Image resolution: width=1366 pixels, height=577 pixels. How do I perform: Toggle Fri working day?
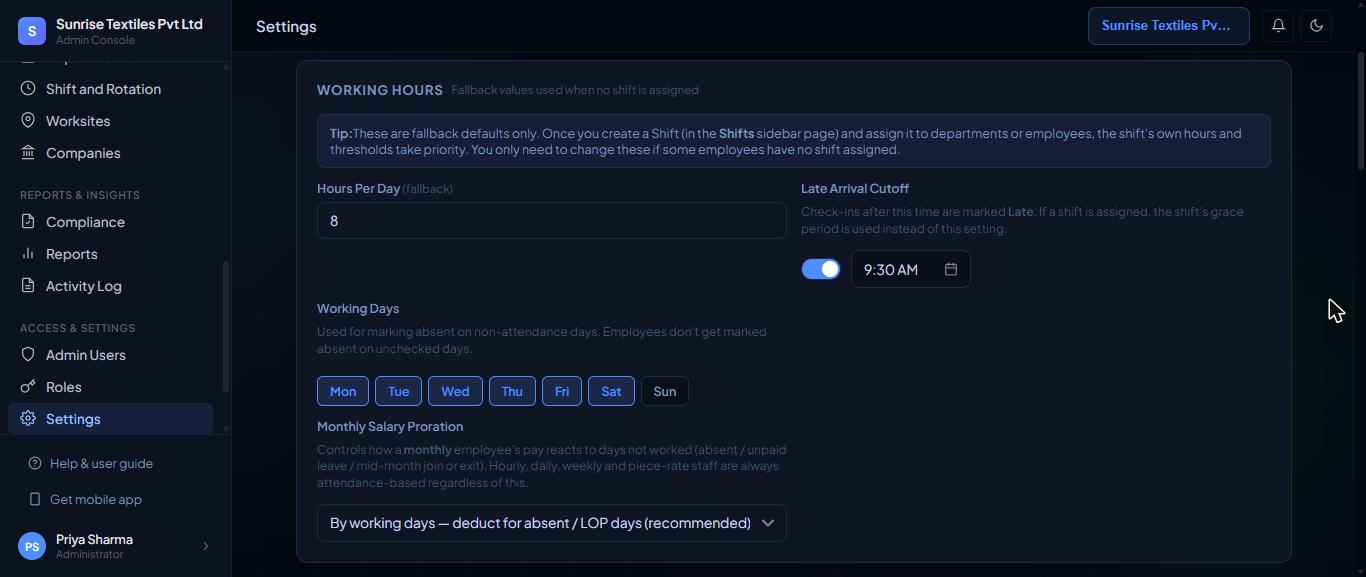click(x=562, y=391)
